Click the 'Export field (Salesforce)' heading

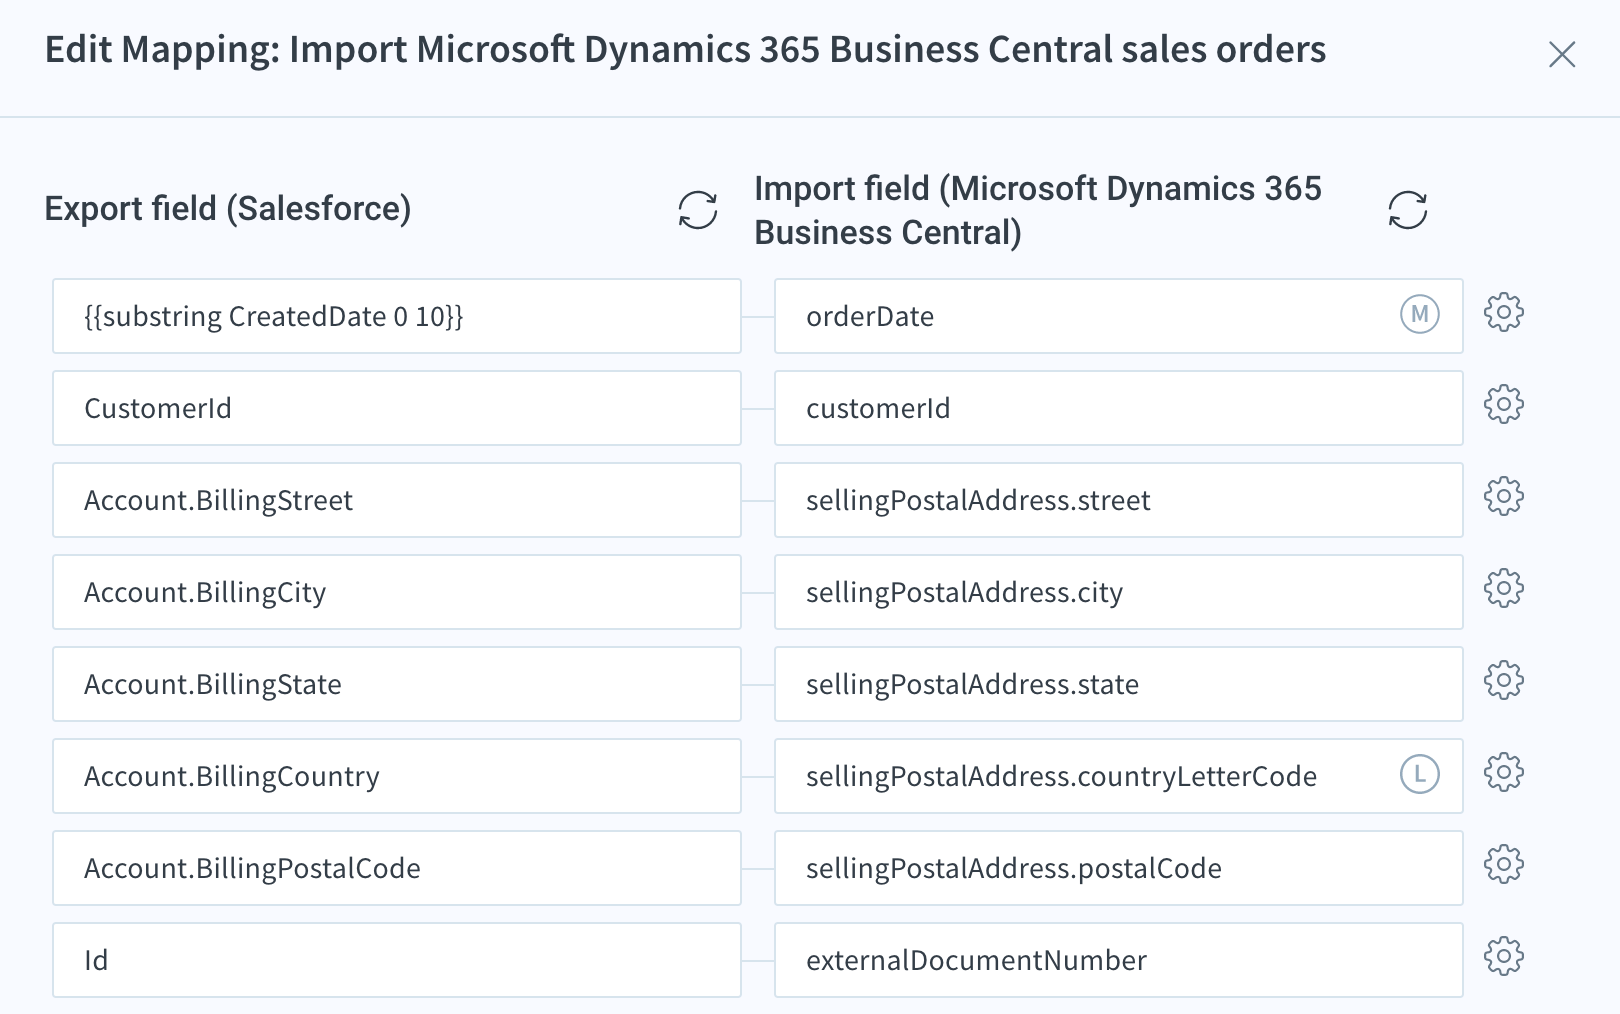click(x=228, y=209)
